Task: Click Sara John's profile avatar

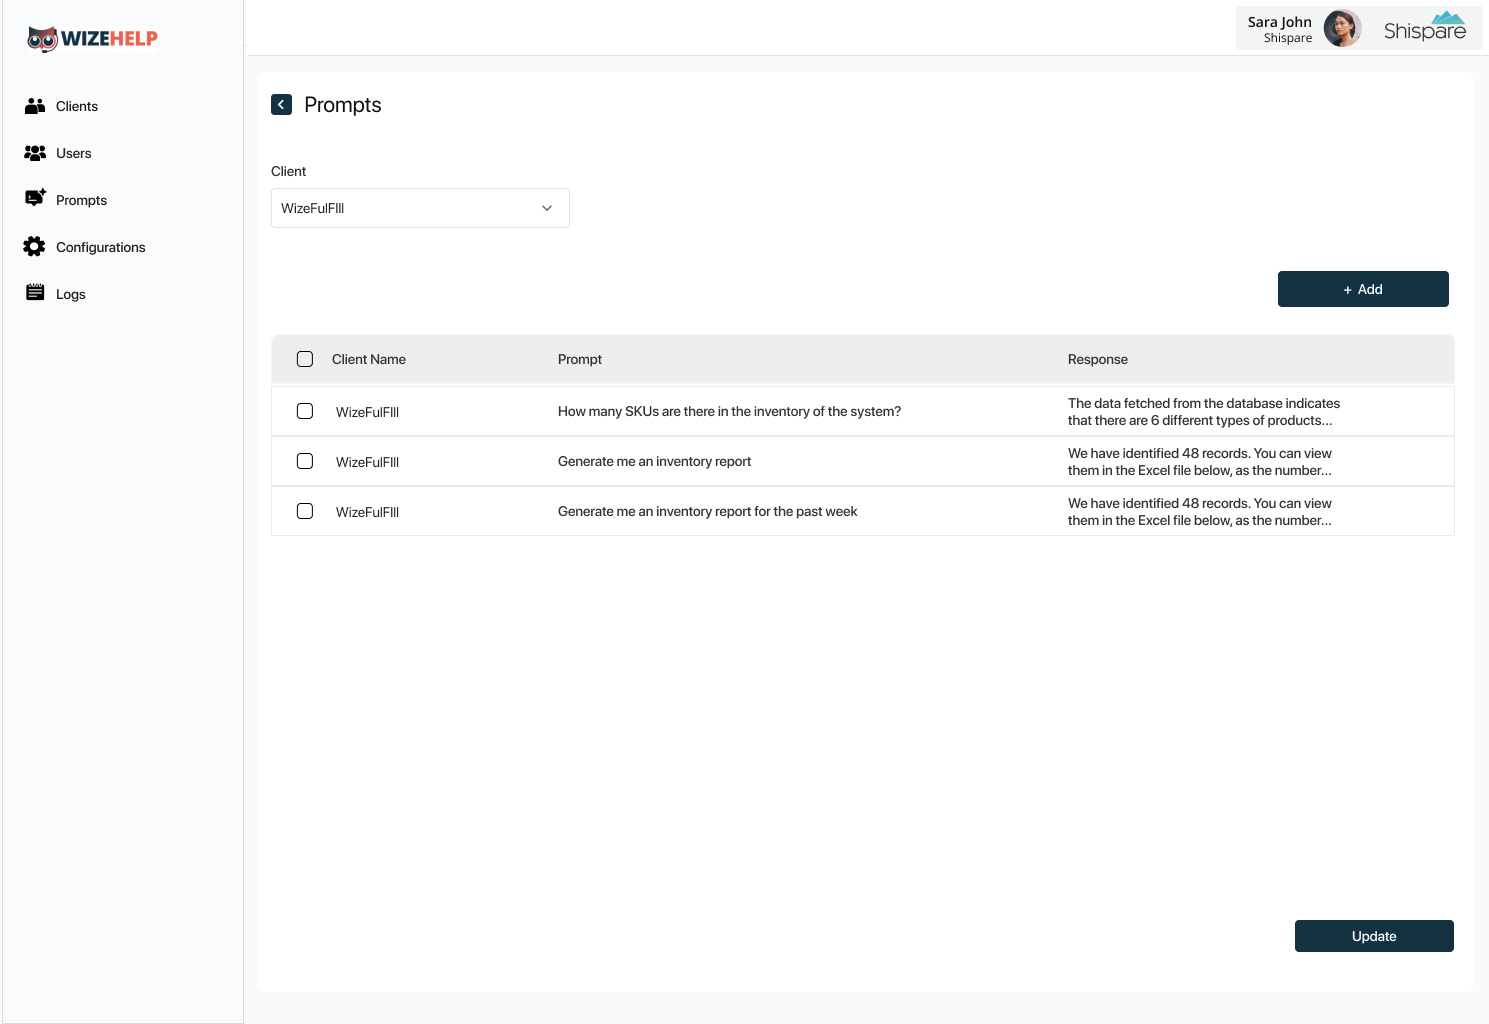Action: pyautogui.click(x=1341, y=29)
